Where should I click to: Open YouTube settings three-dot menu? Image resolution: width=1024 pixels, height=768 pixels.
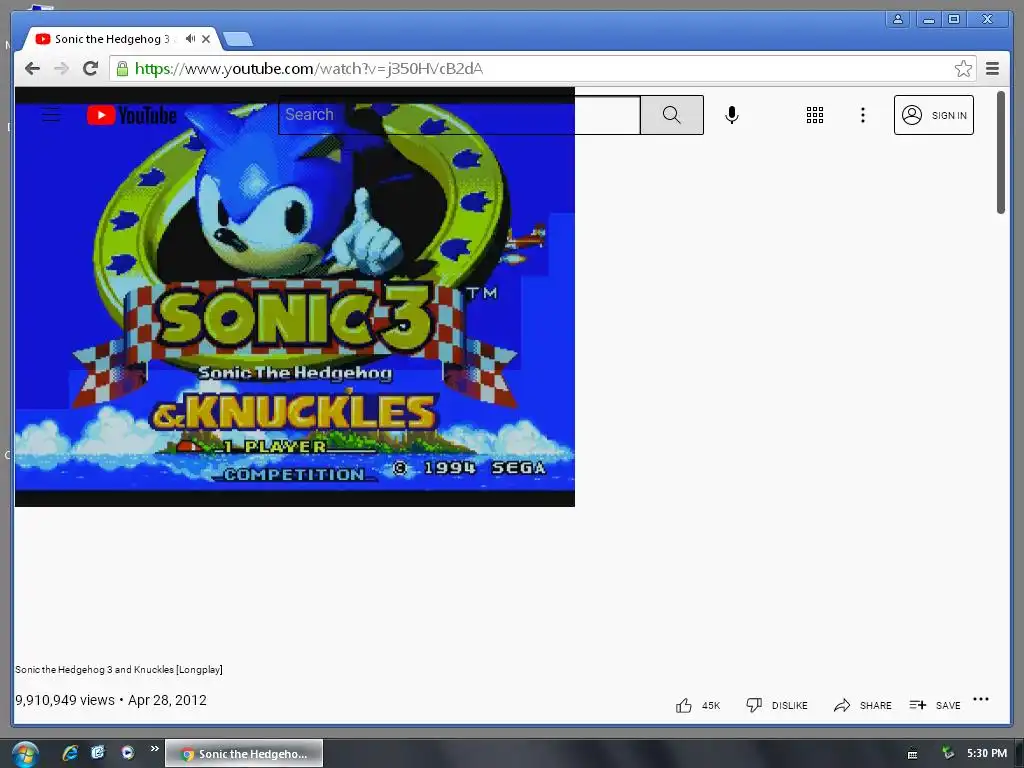pos(863,115)
